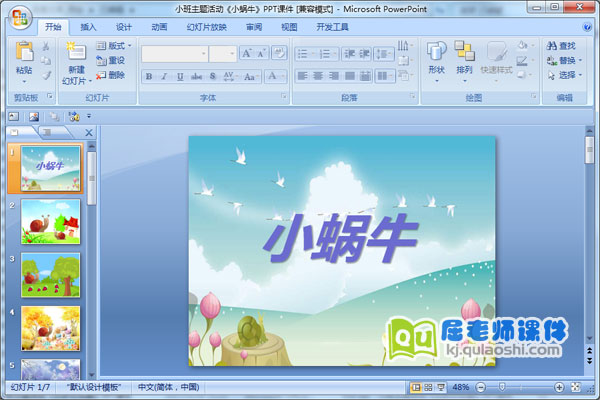Viewport: 600px width, 400px height.
Task: Click the theme name 默认设计模板 in status bar
Action: pyautogui.click(x=94, y=387)
